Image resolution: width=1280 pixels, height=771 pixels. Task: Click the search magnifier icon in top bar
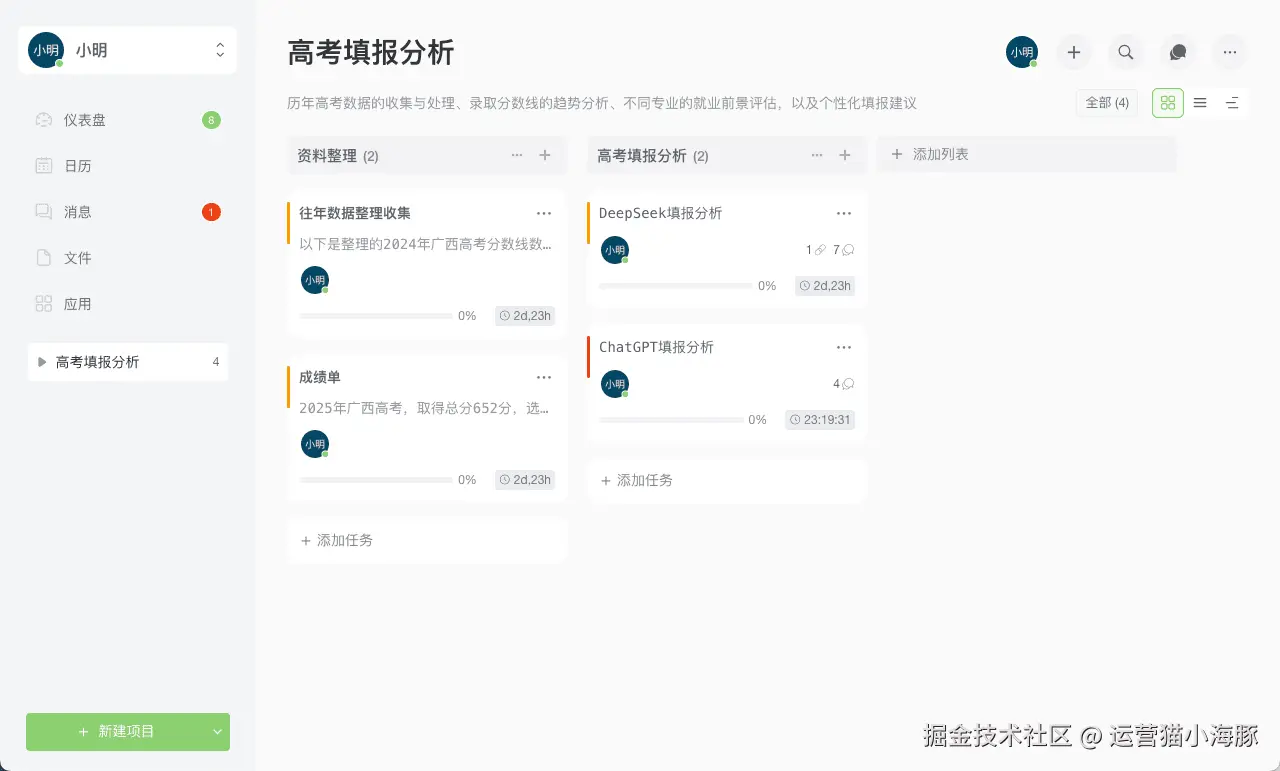click(1125, 52)
